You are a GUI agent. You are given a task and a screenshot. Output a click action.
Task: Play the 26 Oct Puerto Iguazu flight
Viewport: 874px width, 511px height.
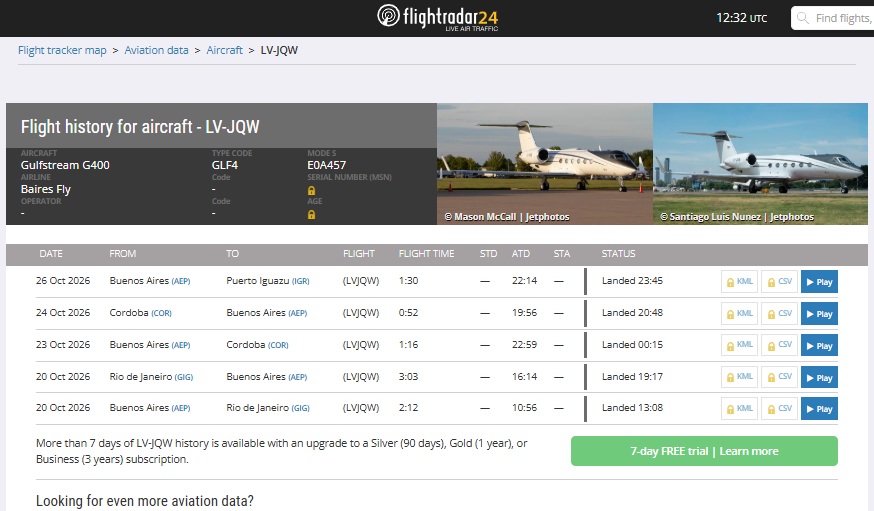[x=819, y=281]
